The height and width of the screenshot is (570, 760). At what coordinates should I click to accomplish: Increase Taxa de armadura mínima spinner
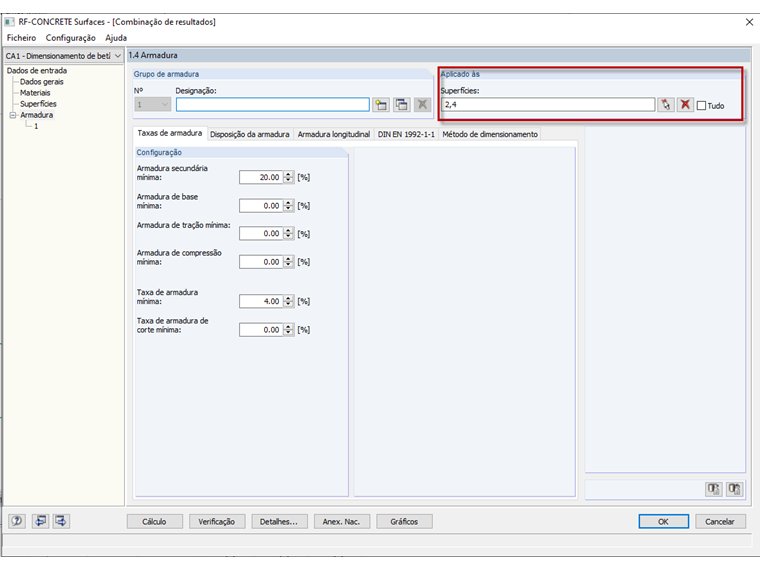288,299
